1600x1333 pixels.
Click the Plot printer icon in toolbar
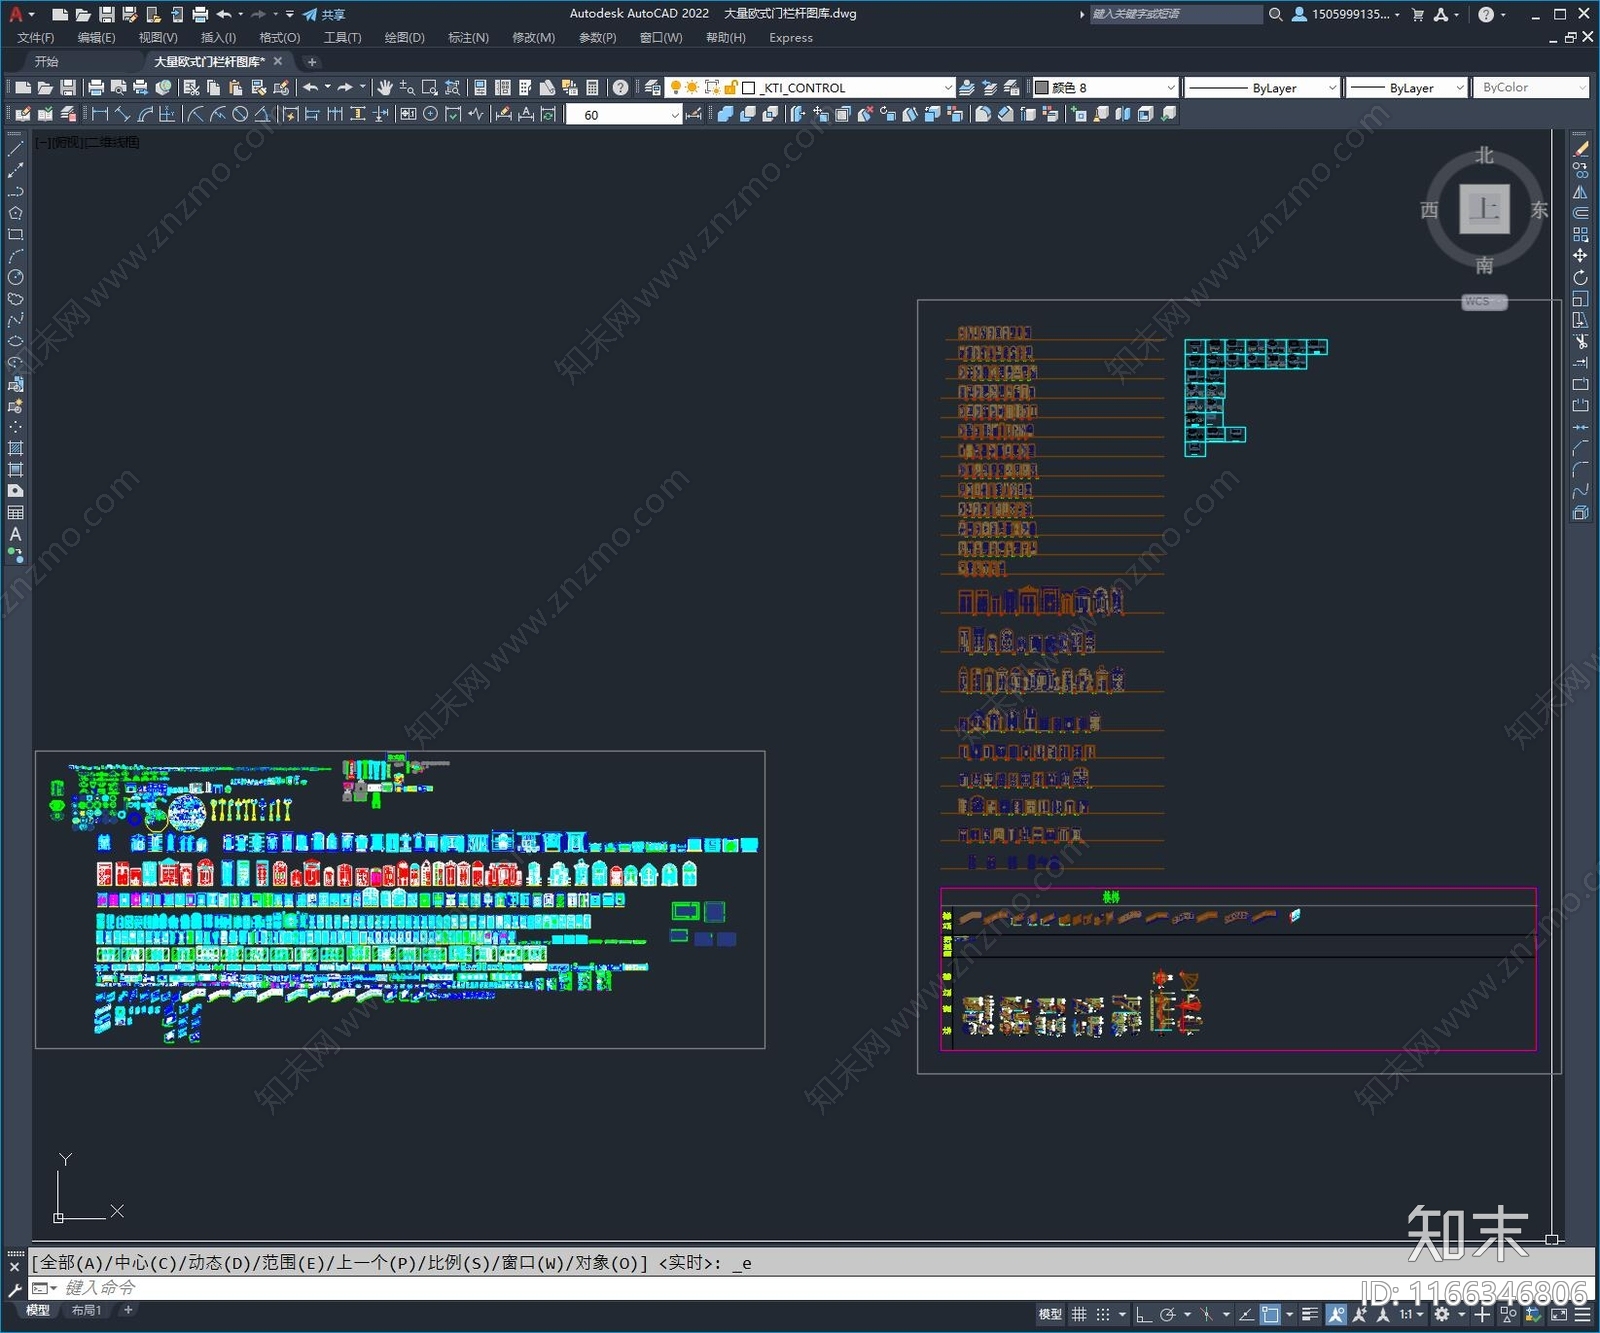[x=96, y=88]
